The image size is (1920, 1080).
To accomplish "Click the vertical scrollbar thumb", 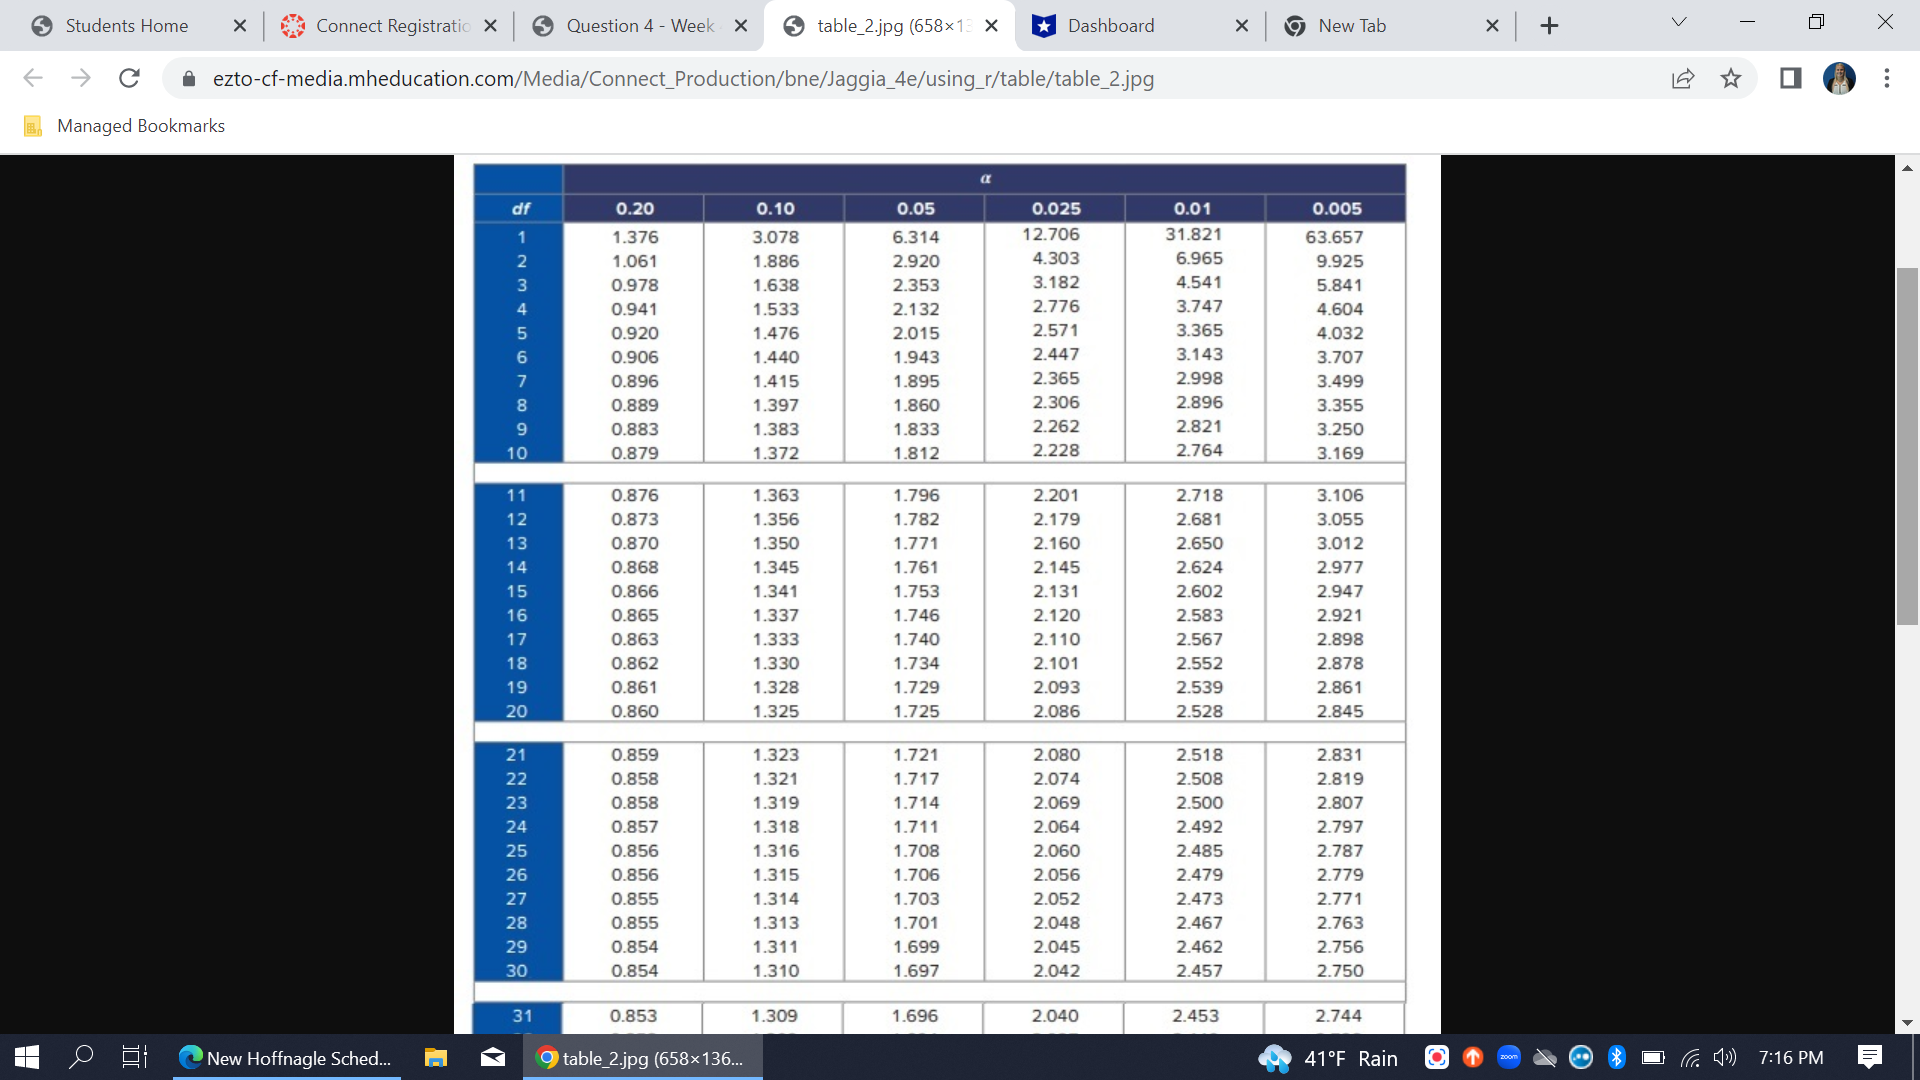I will pyautogui.click(x=1907, y=446).
